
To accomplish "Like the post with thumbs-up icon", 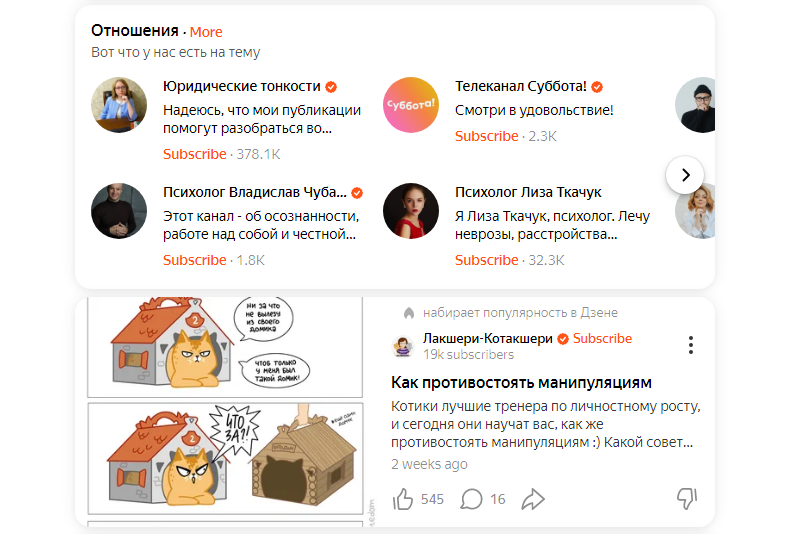I will coord(403,499).
